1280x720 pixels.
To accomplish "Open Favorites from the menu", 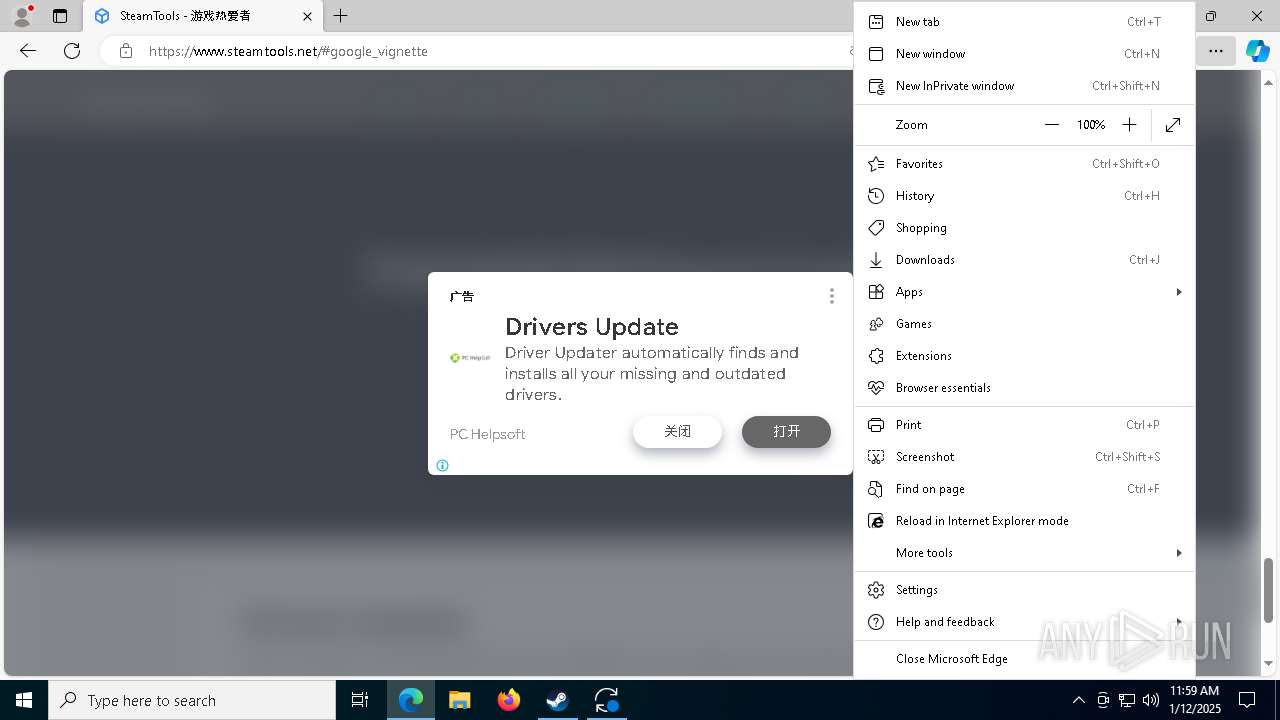I will tap(1025, 164).
